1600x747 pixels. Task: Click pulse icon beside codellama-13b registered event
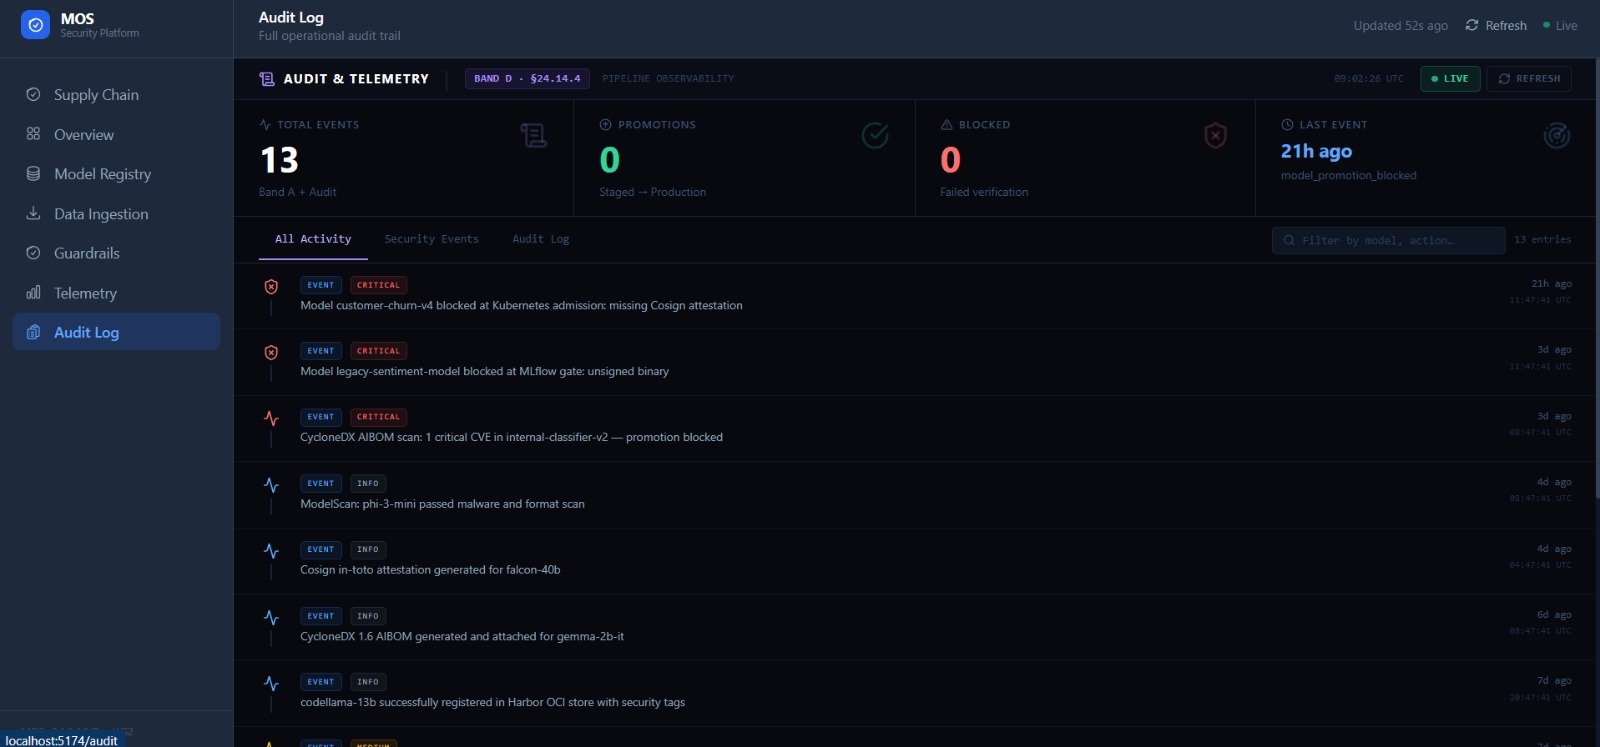[x=271, y=684]
